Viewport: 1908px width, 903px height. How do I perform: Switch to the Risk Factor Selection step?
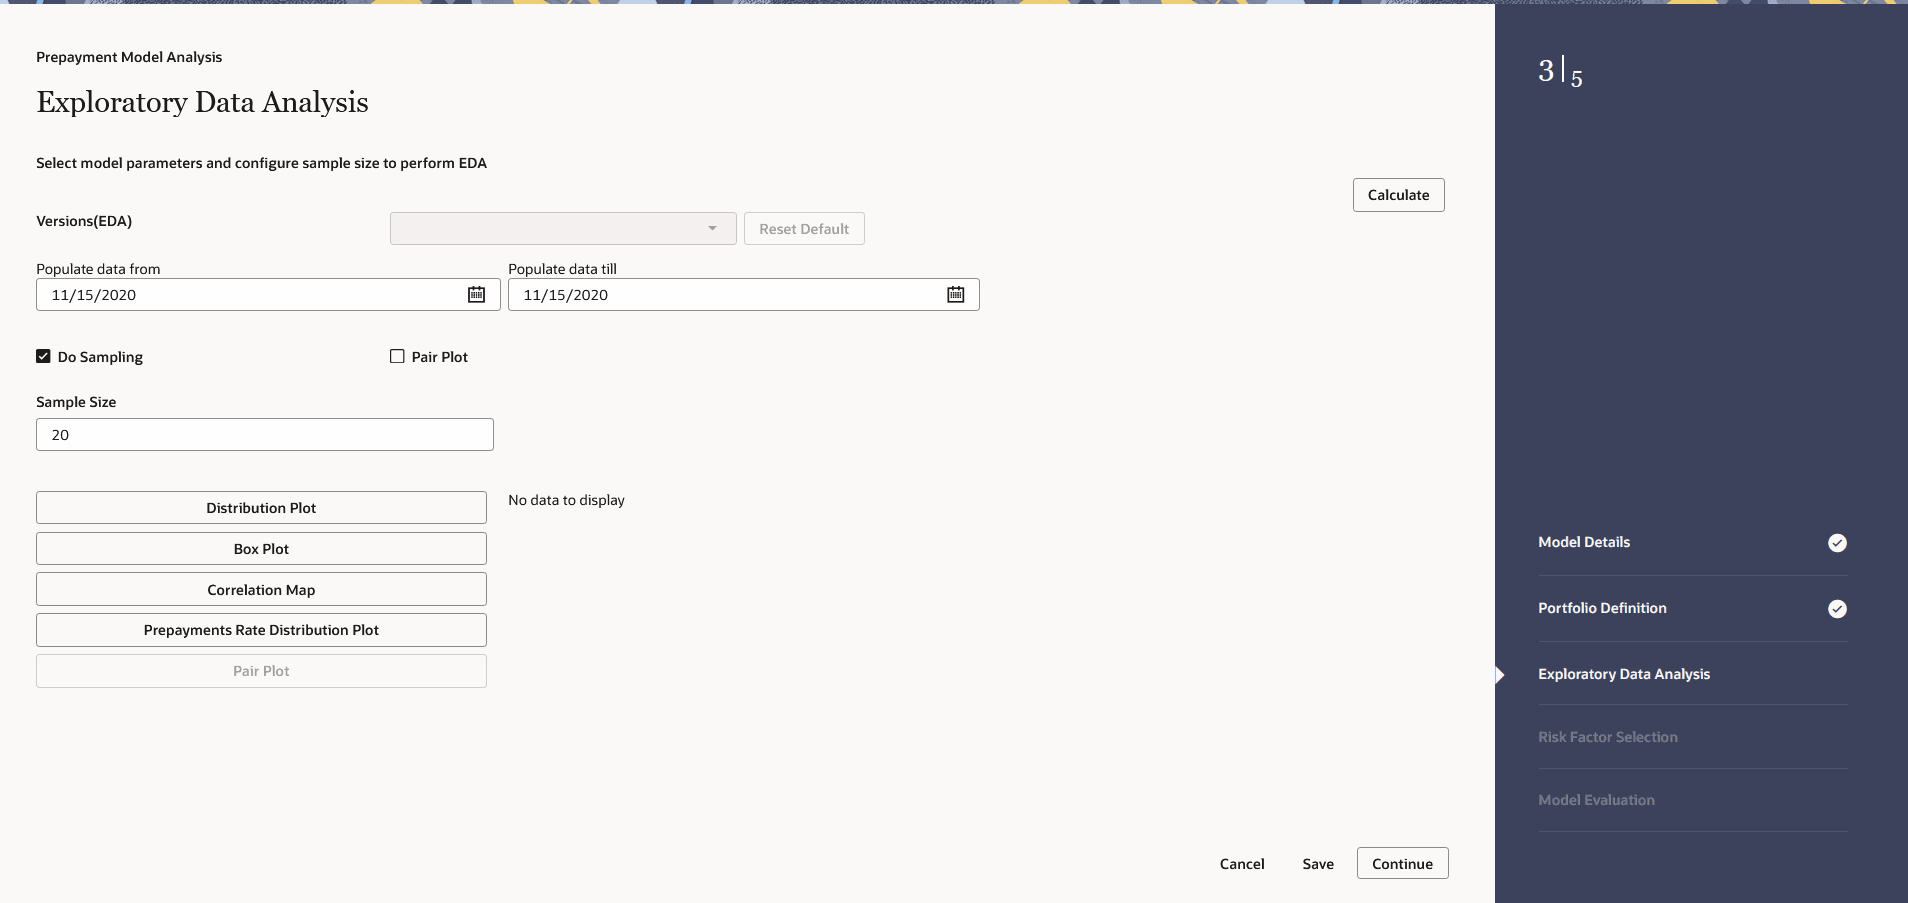(x=1607, y=737)
